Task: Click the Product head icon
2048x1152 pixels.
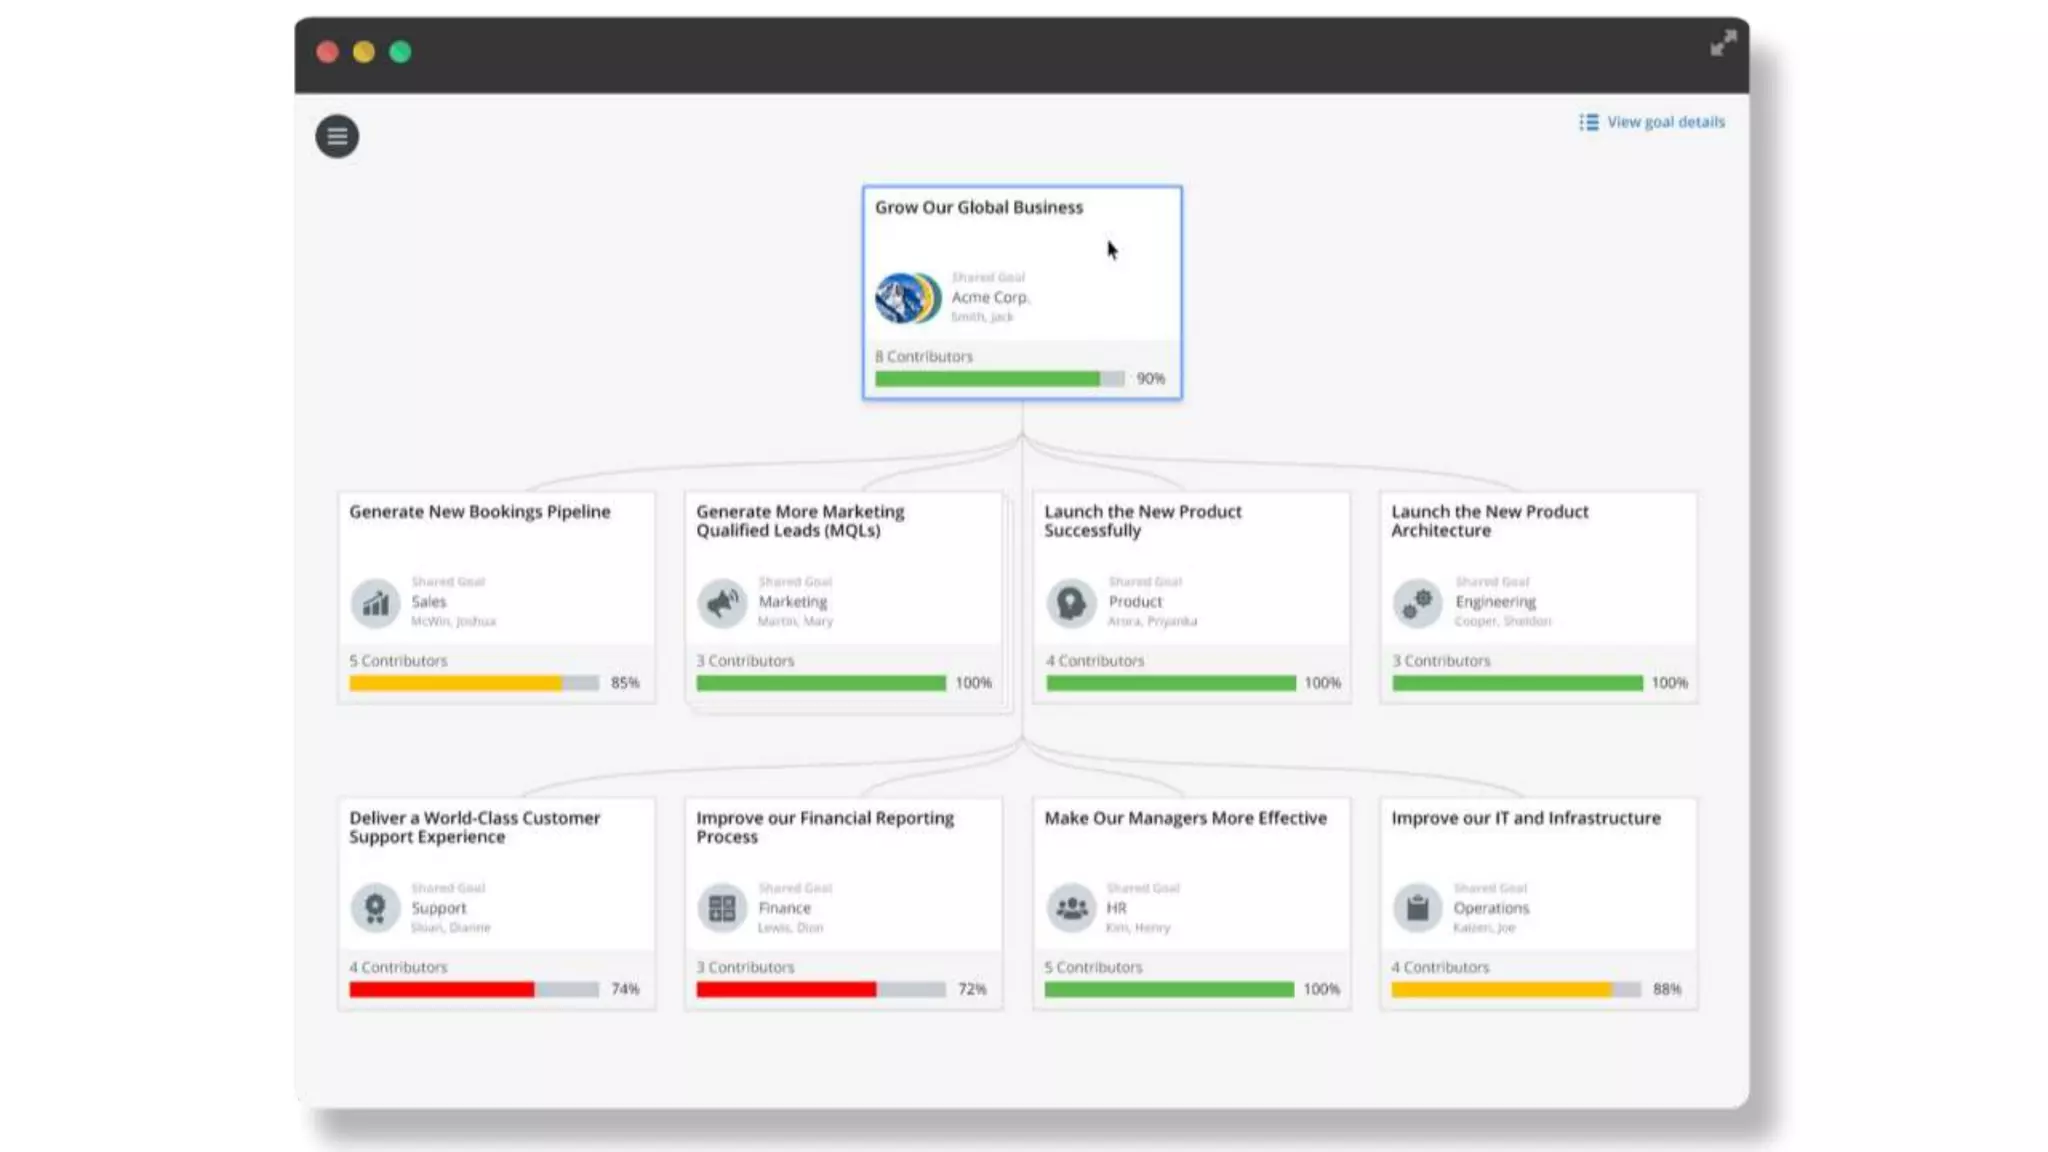Action: click(x=1071, y=603)
